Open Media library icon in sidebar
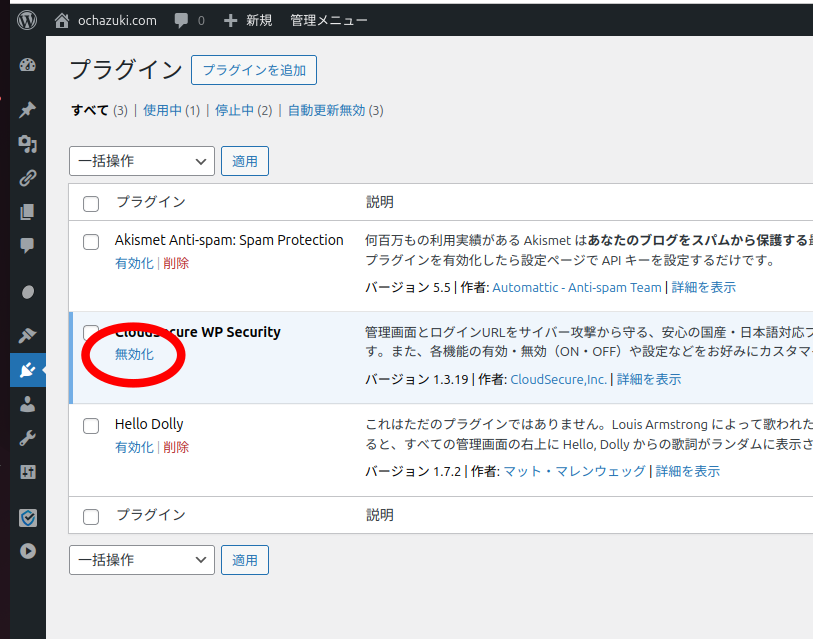813x639 pixels. pos(28,145)
